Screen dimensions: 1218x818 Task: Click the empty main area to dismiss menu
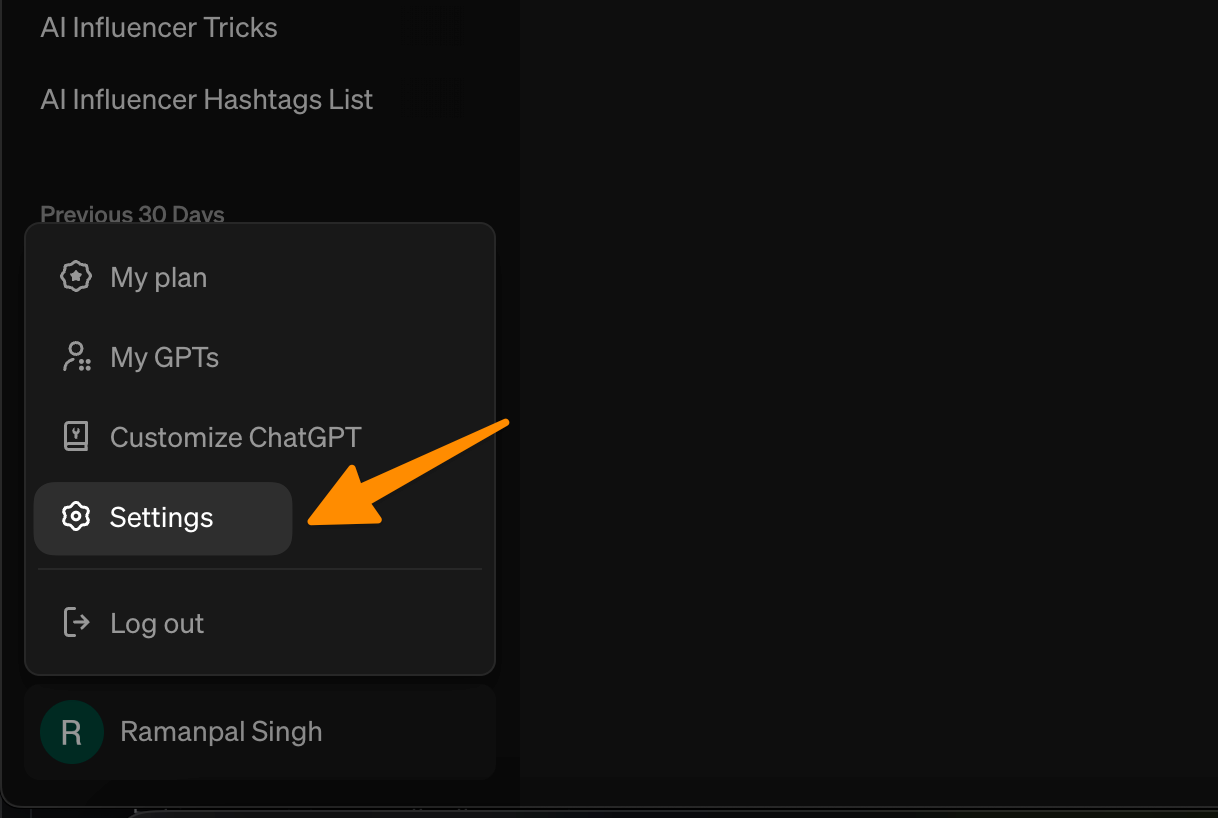(x=860, y=400)
